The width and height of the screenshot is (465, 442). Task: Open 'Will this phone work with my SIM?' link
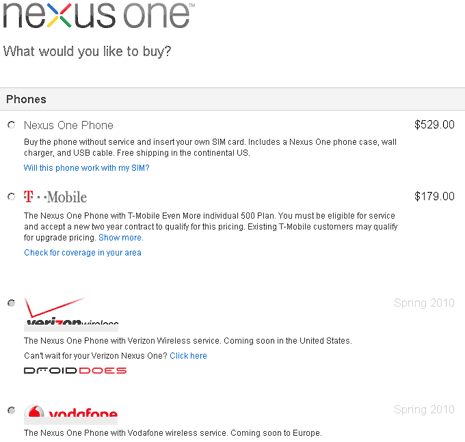(x=86, y=168)
